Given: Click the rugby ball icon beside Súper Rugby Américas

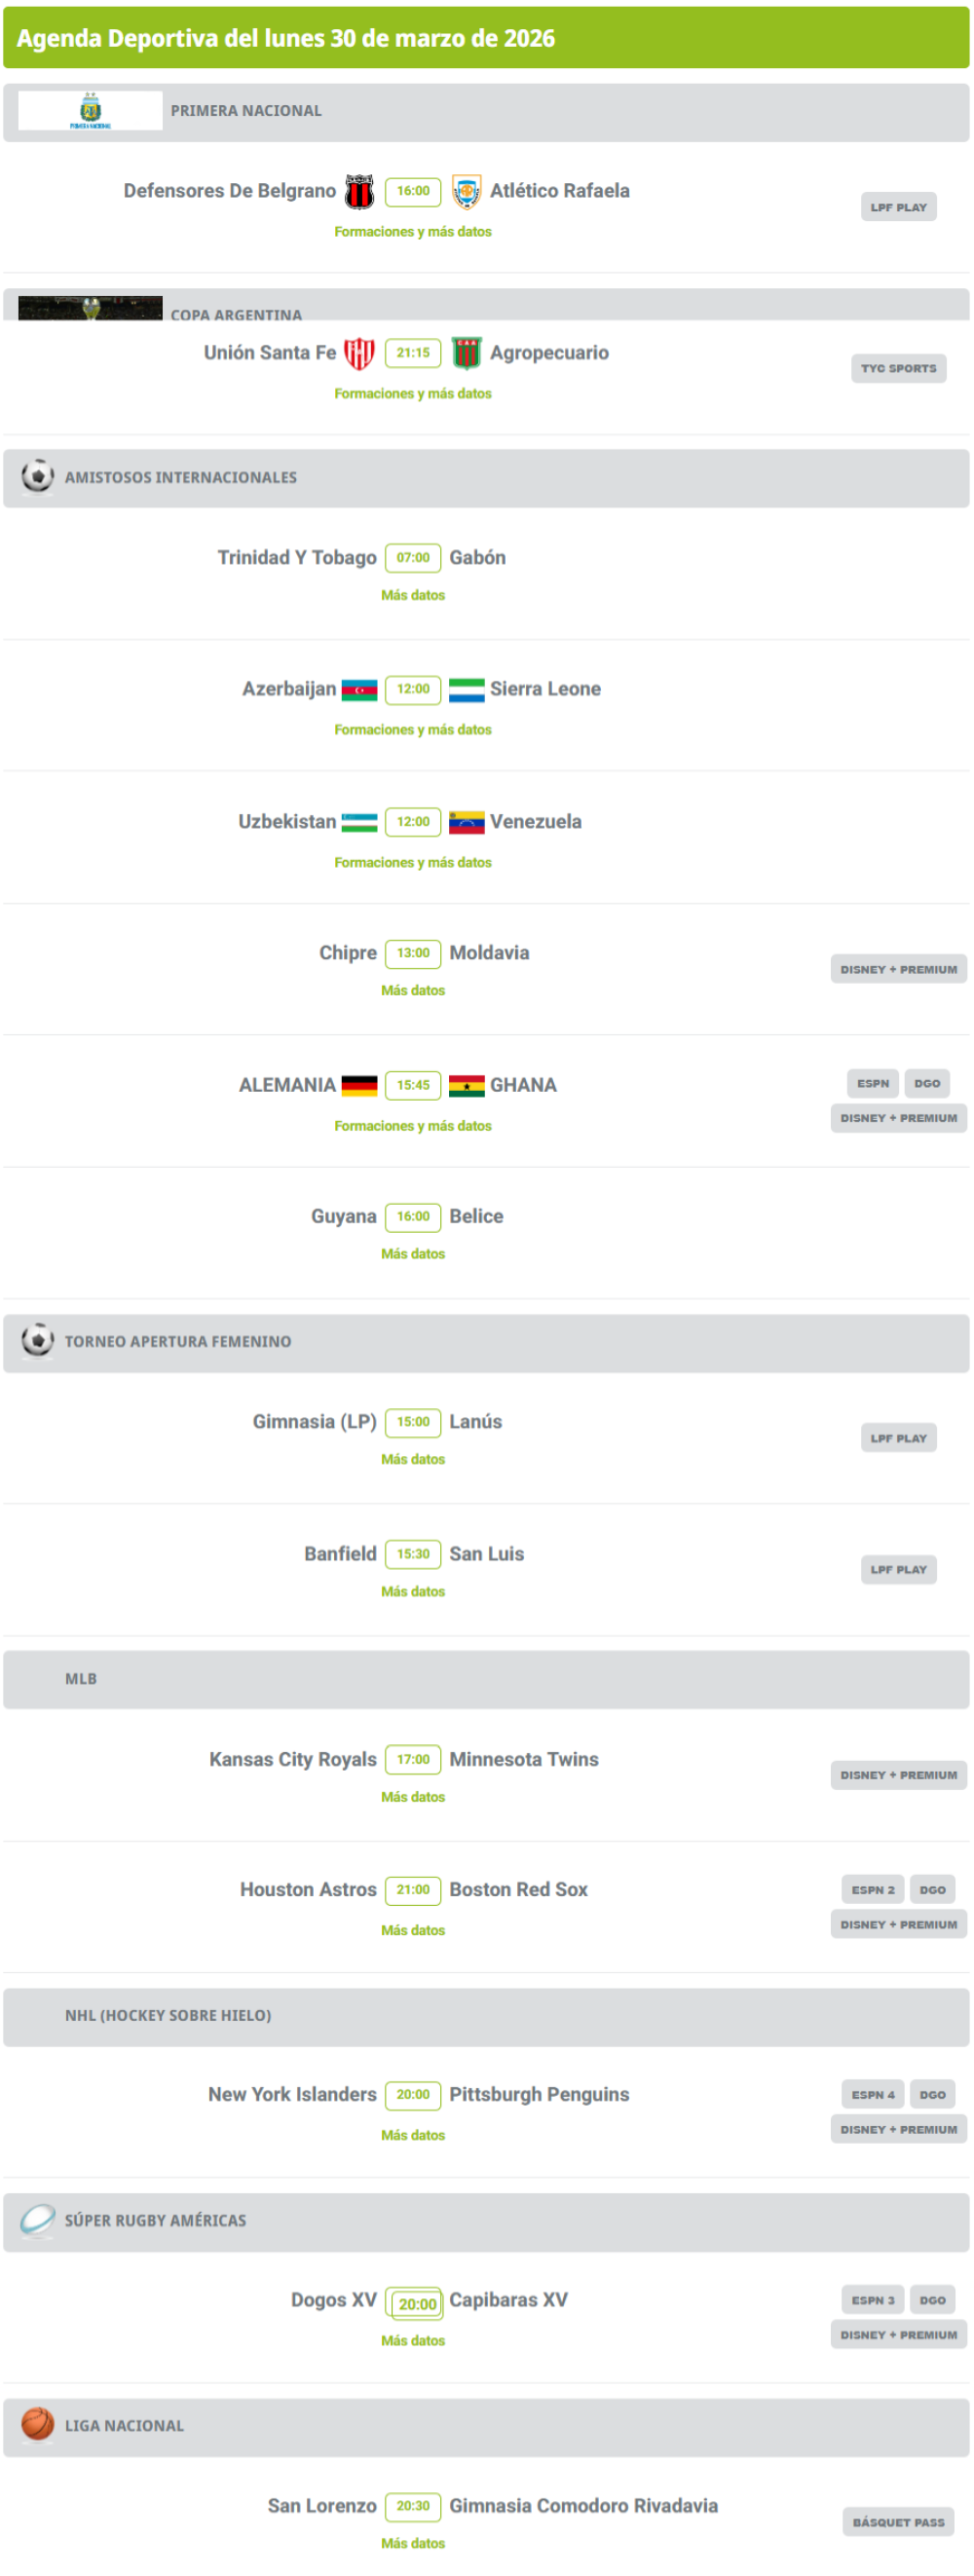Looking at the screenshot, I should [x=38, y=2219].
